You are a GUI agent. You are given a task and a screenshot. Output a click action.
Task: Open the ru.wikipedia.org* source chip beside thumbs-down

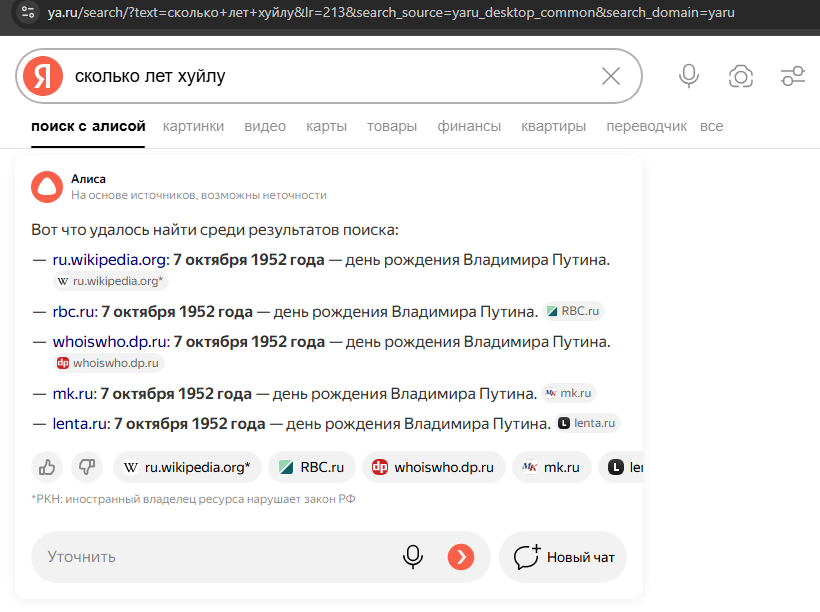pyautogui.click(x=187, y=467)
